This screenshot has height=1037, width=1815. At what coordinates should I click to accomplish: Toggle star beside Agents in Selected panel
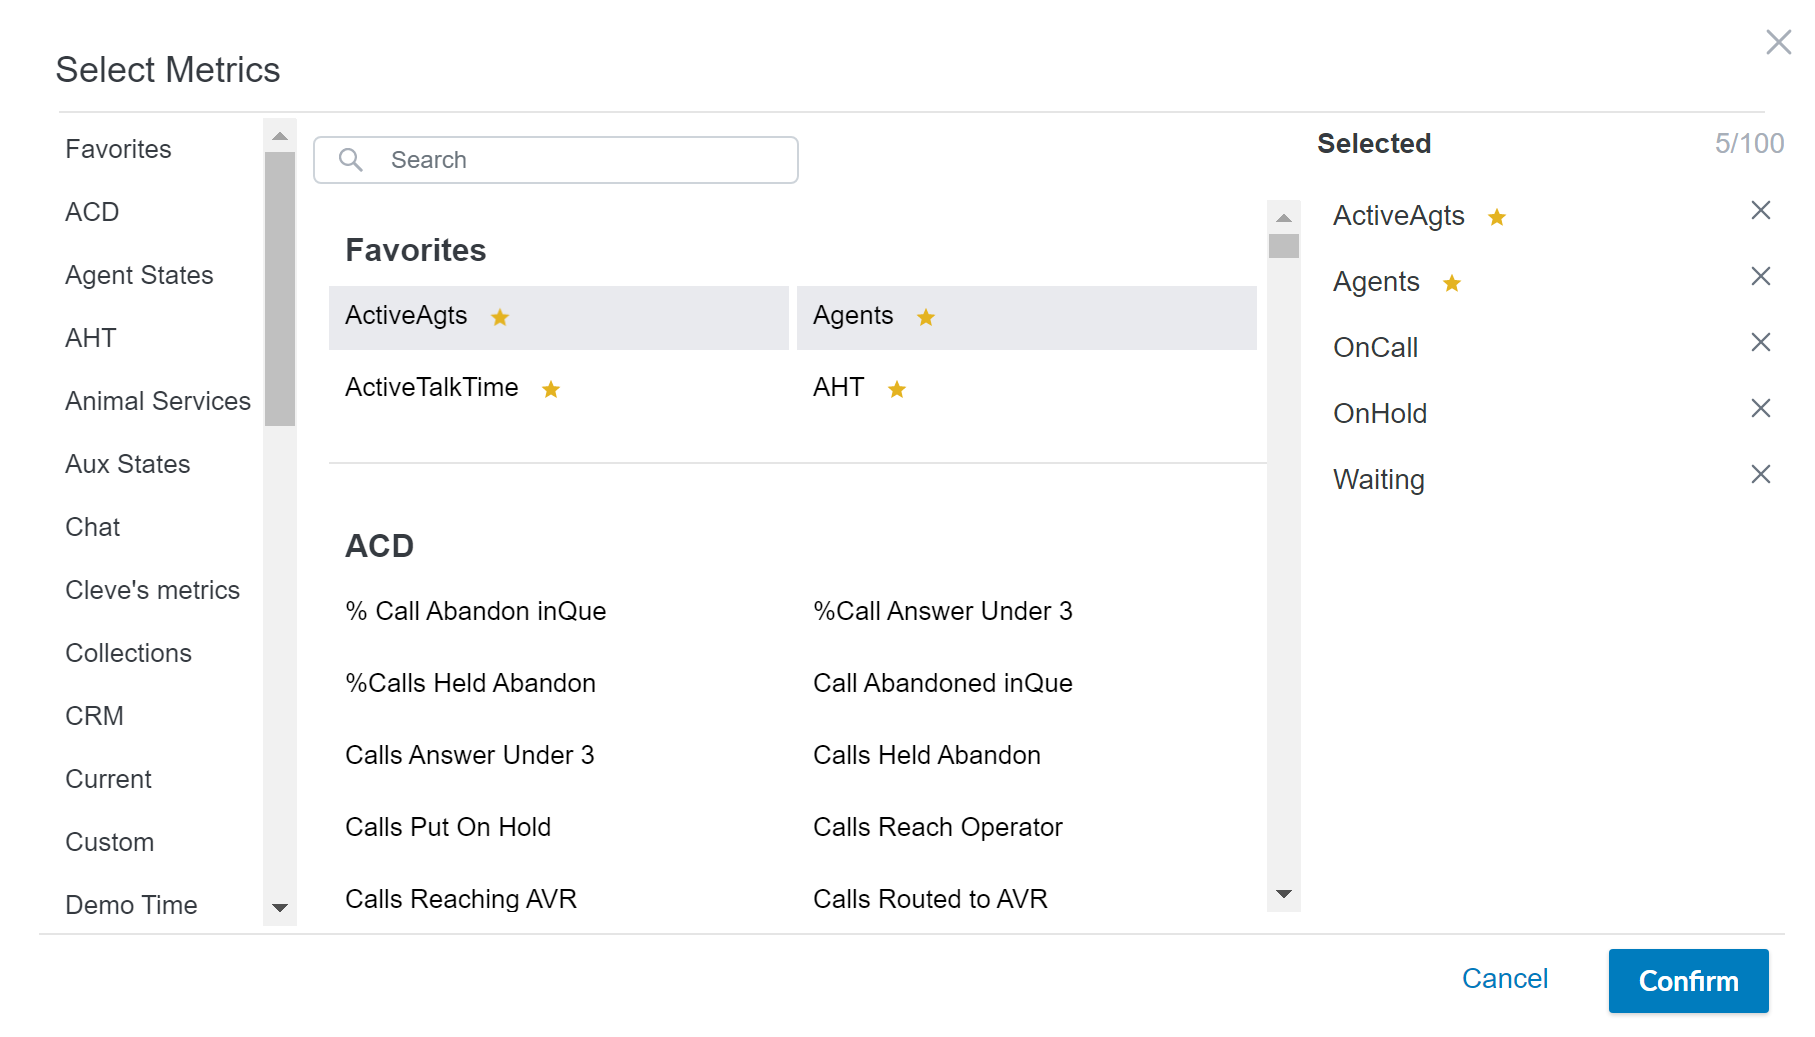pos(1452,283)
